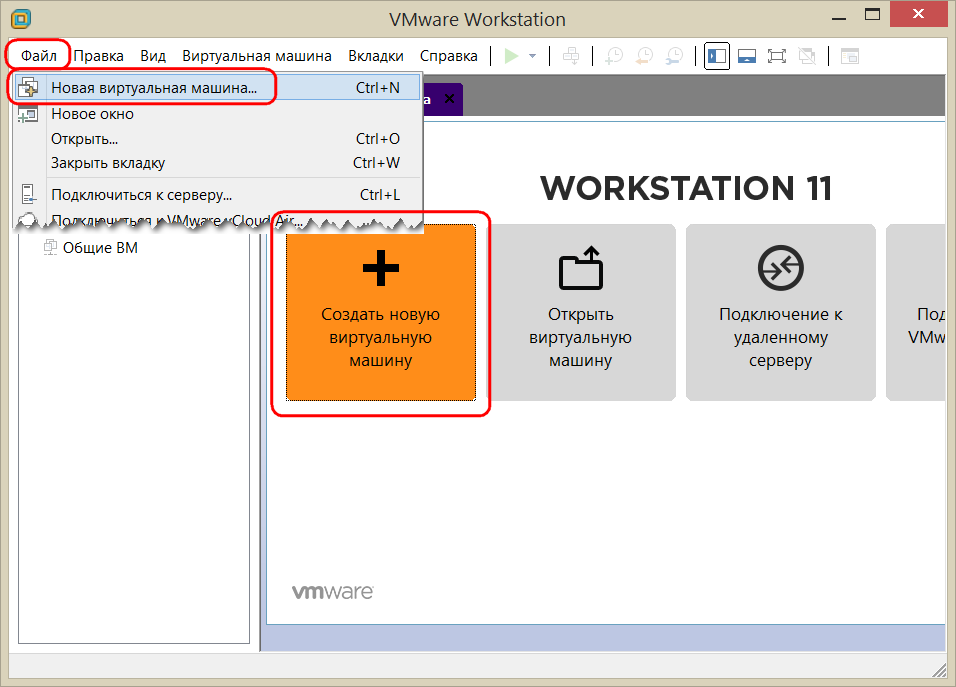
Task: Click Открыть виртуальную машину tile
Action: click(x=580, y=312)
